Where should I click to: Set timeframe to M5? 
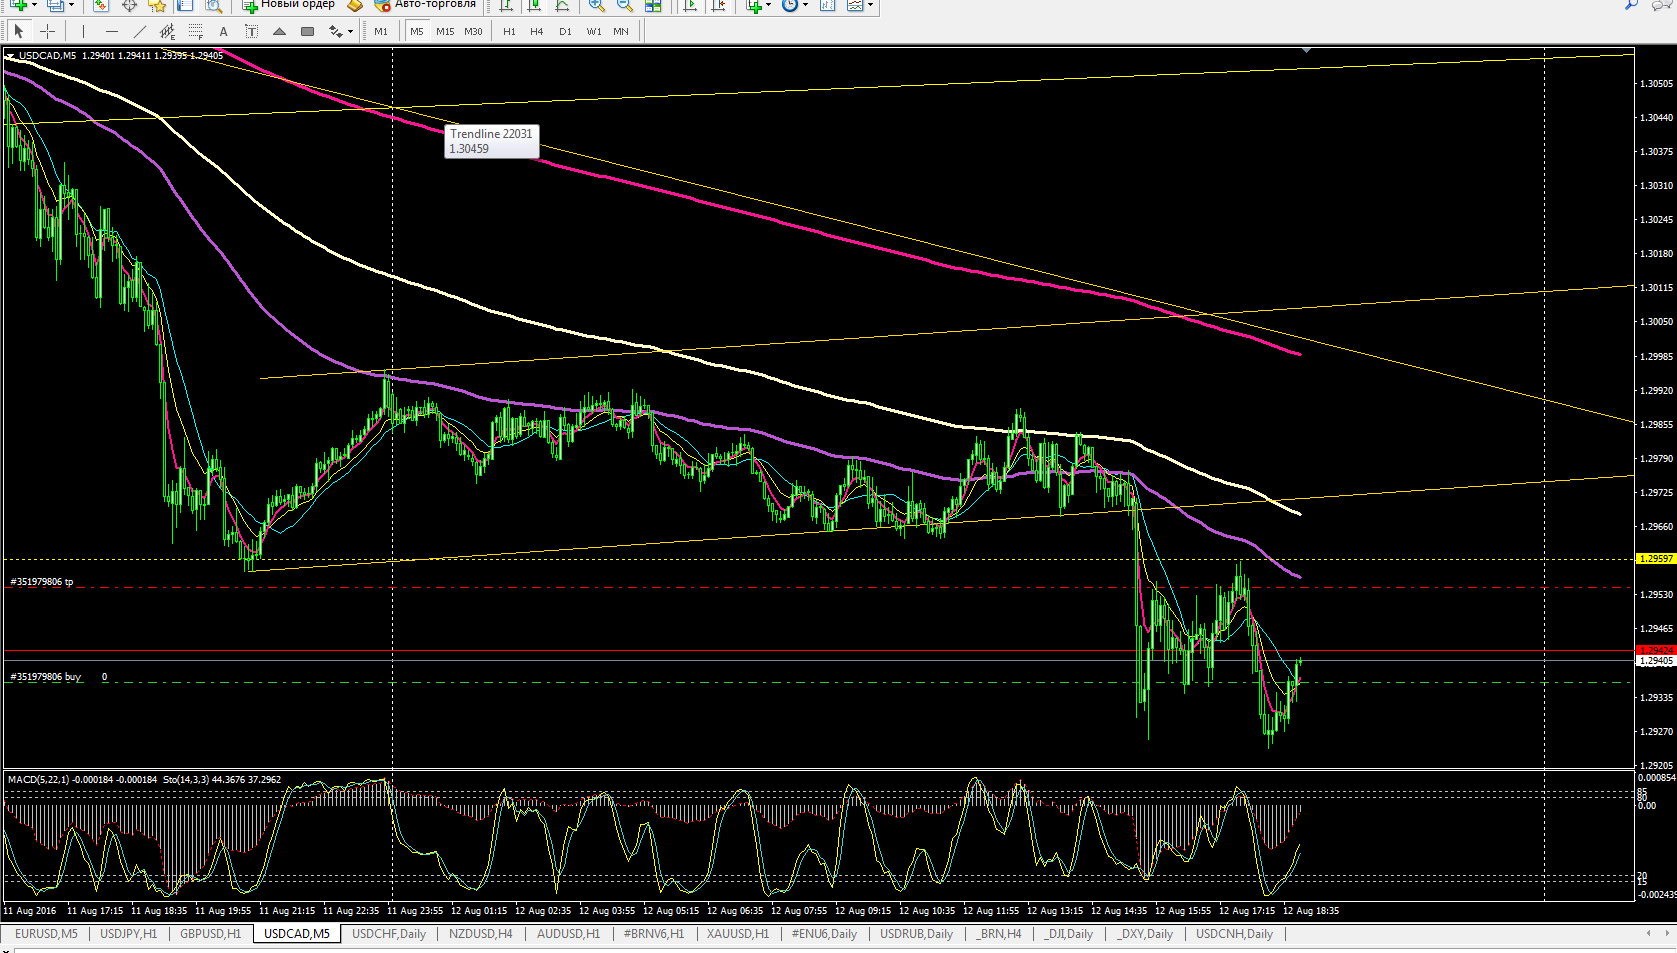click(417, 32)
